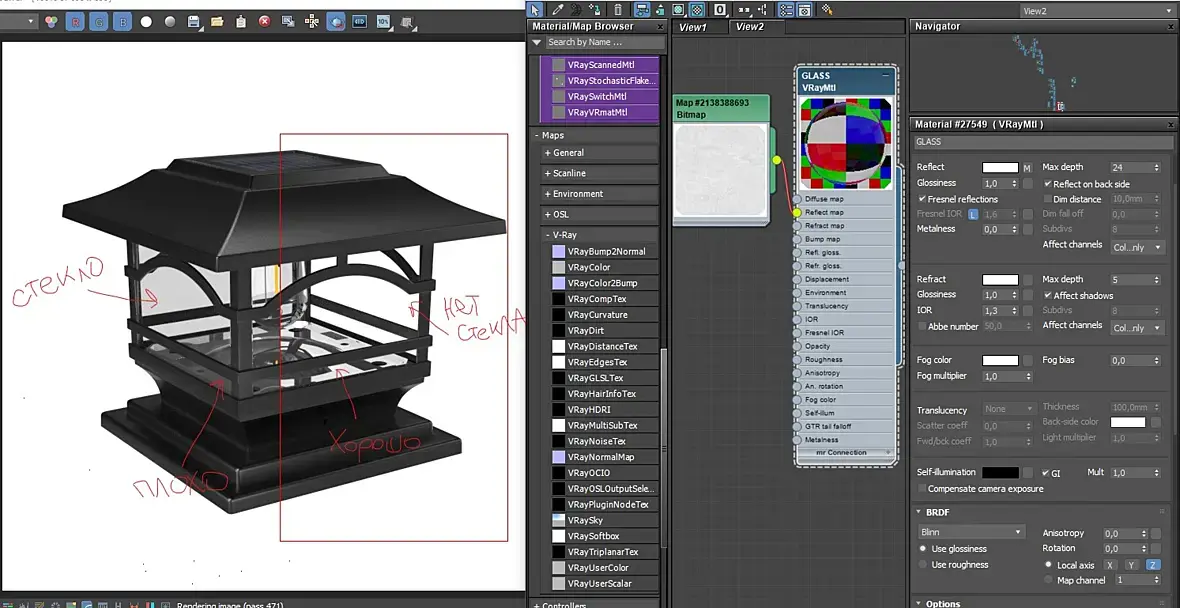Open the Refract color swatch
This screenshot has width=1180, height=608.
pyautogui.click(x=1000, y=279)
